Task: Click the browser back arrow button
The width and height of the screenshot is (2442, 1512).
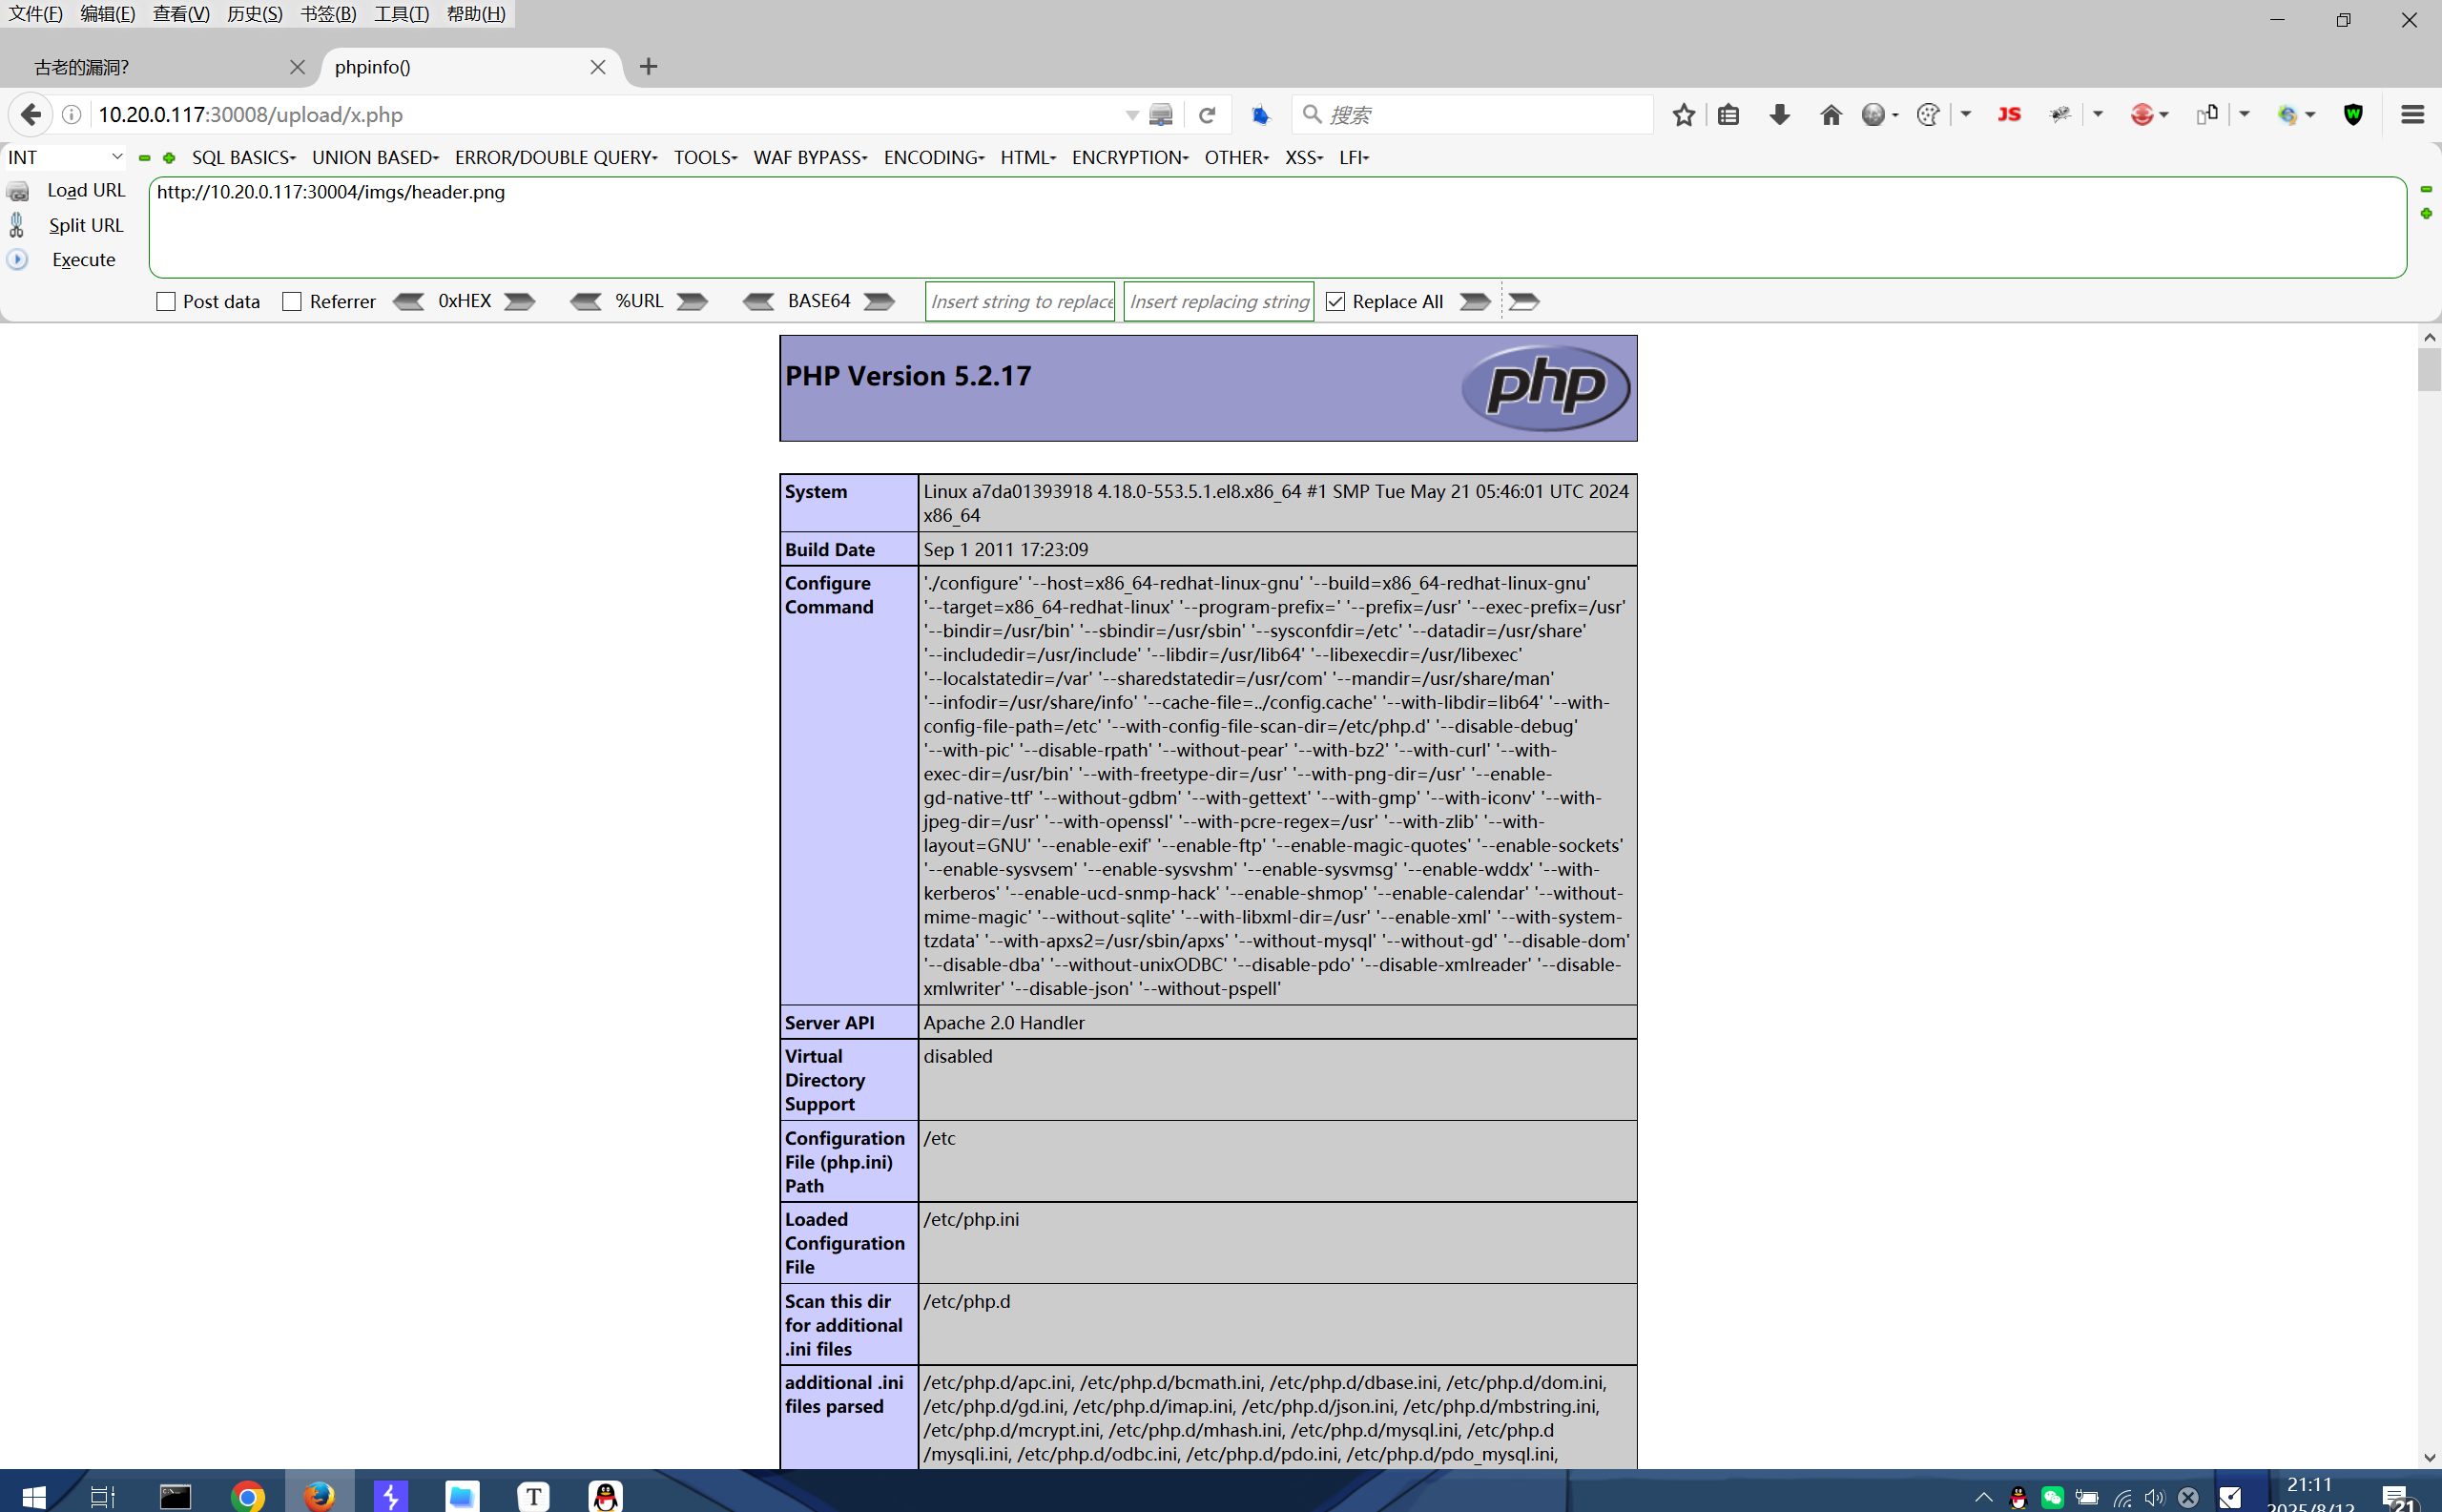Action: [31, 114]
